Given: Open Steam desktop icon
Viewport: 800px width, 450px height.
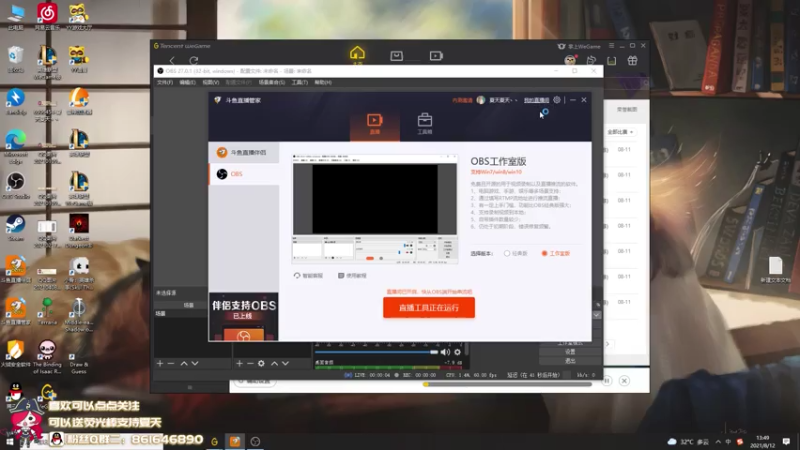Looking at the screenshot, I should coord(16,228).
